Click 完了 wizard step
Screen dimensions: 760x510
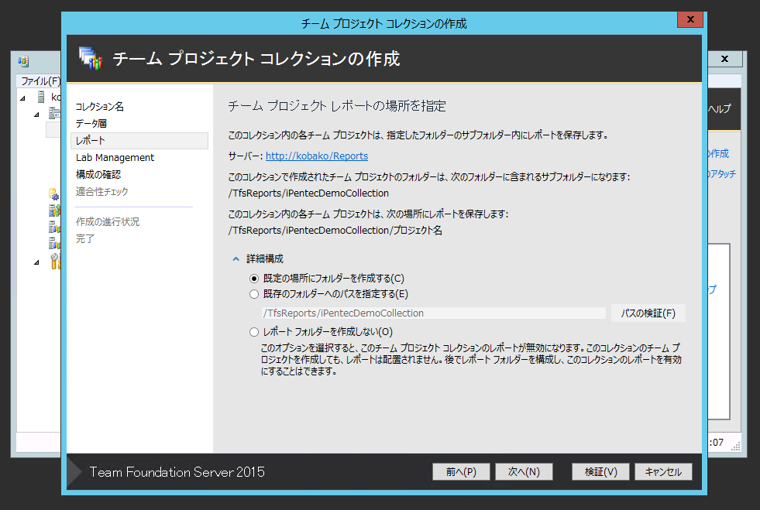(x=85, y=239)
